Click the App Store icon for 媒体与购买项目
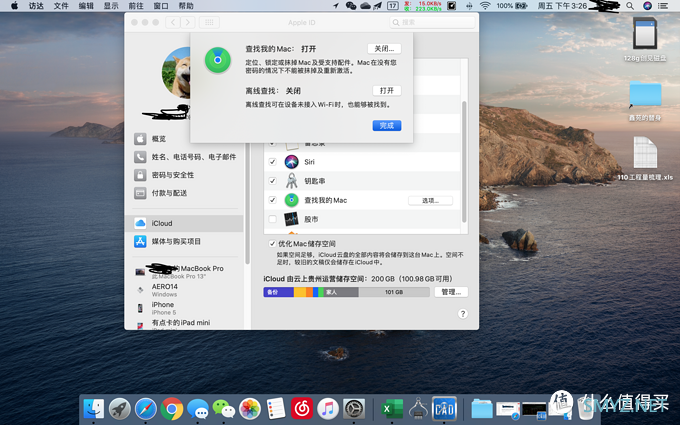This screenshot has height=425, width=680. (140, 242)
